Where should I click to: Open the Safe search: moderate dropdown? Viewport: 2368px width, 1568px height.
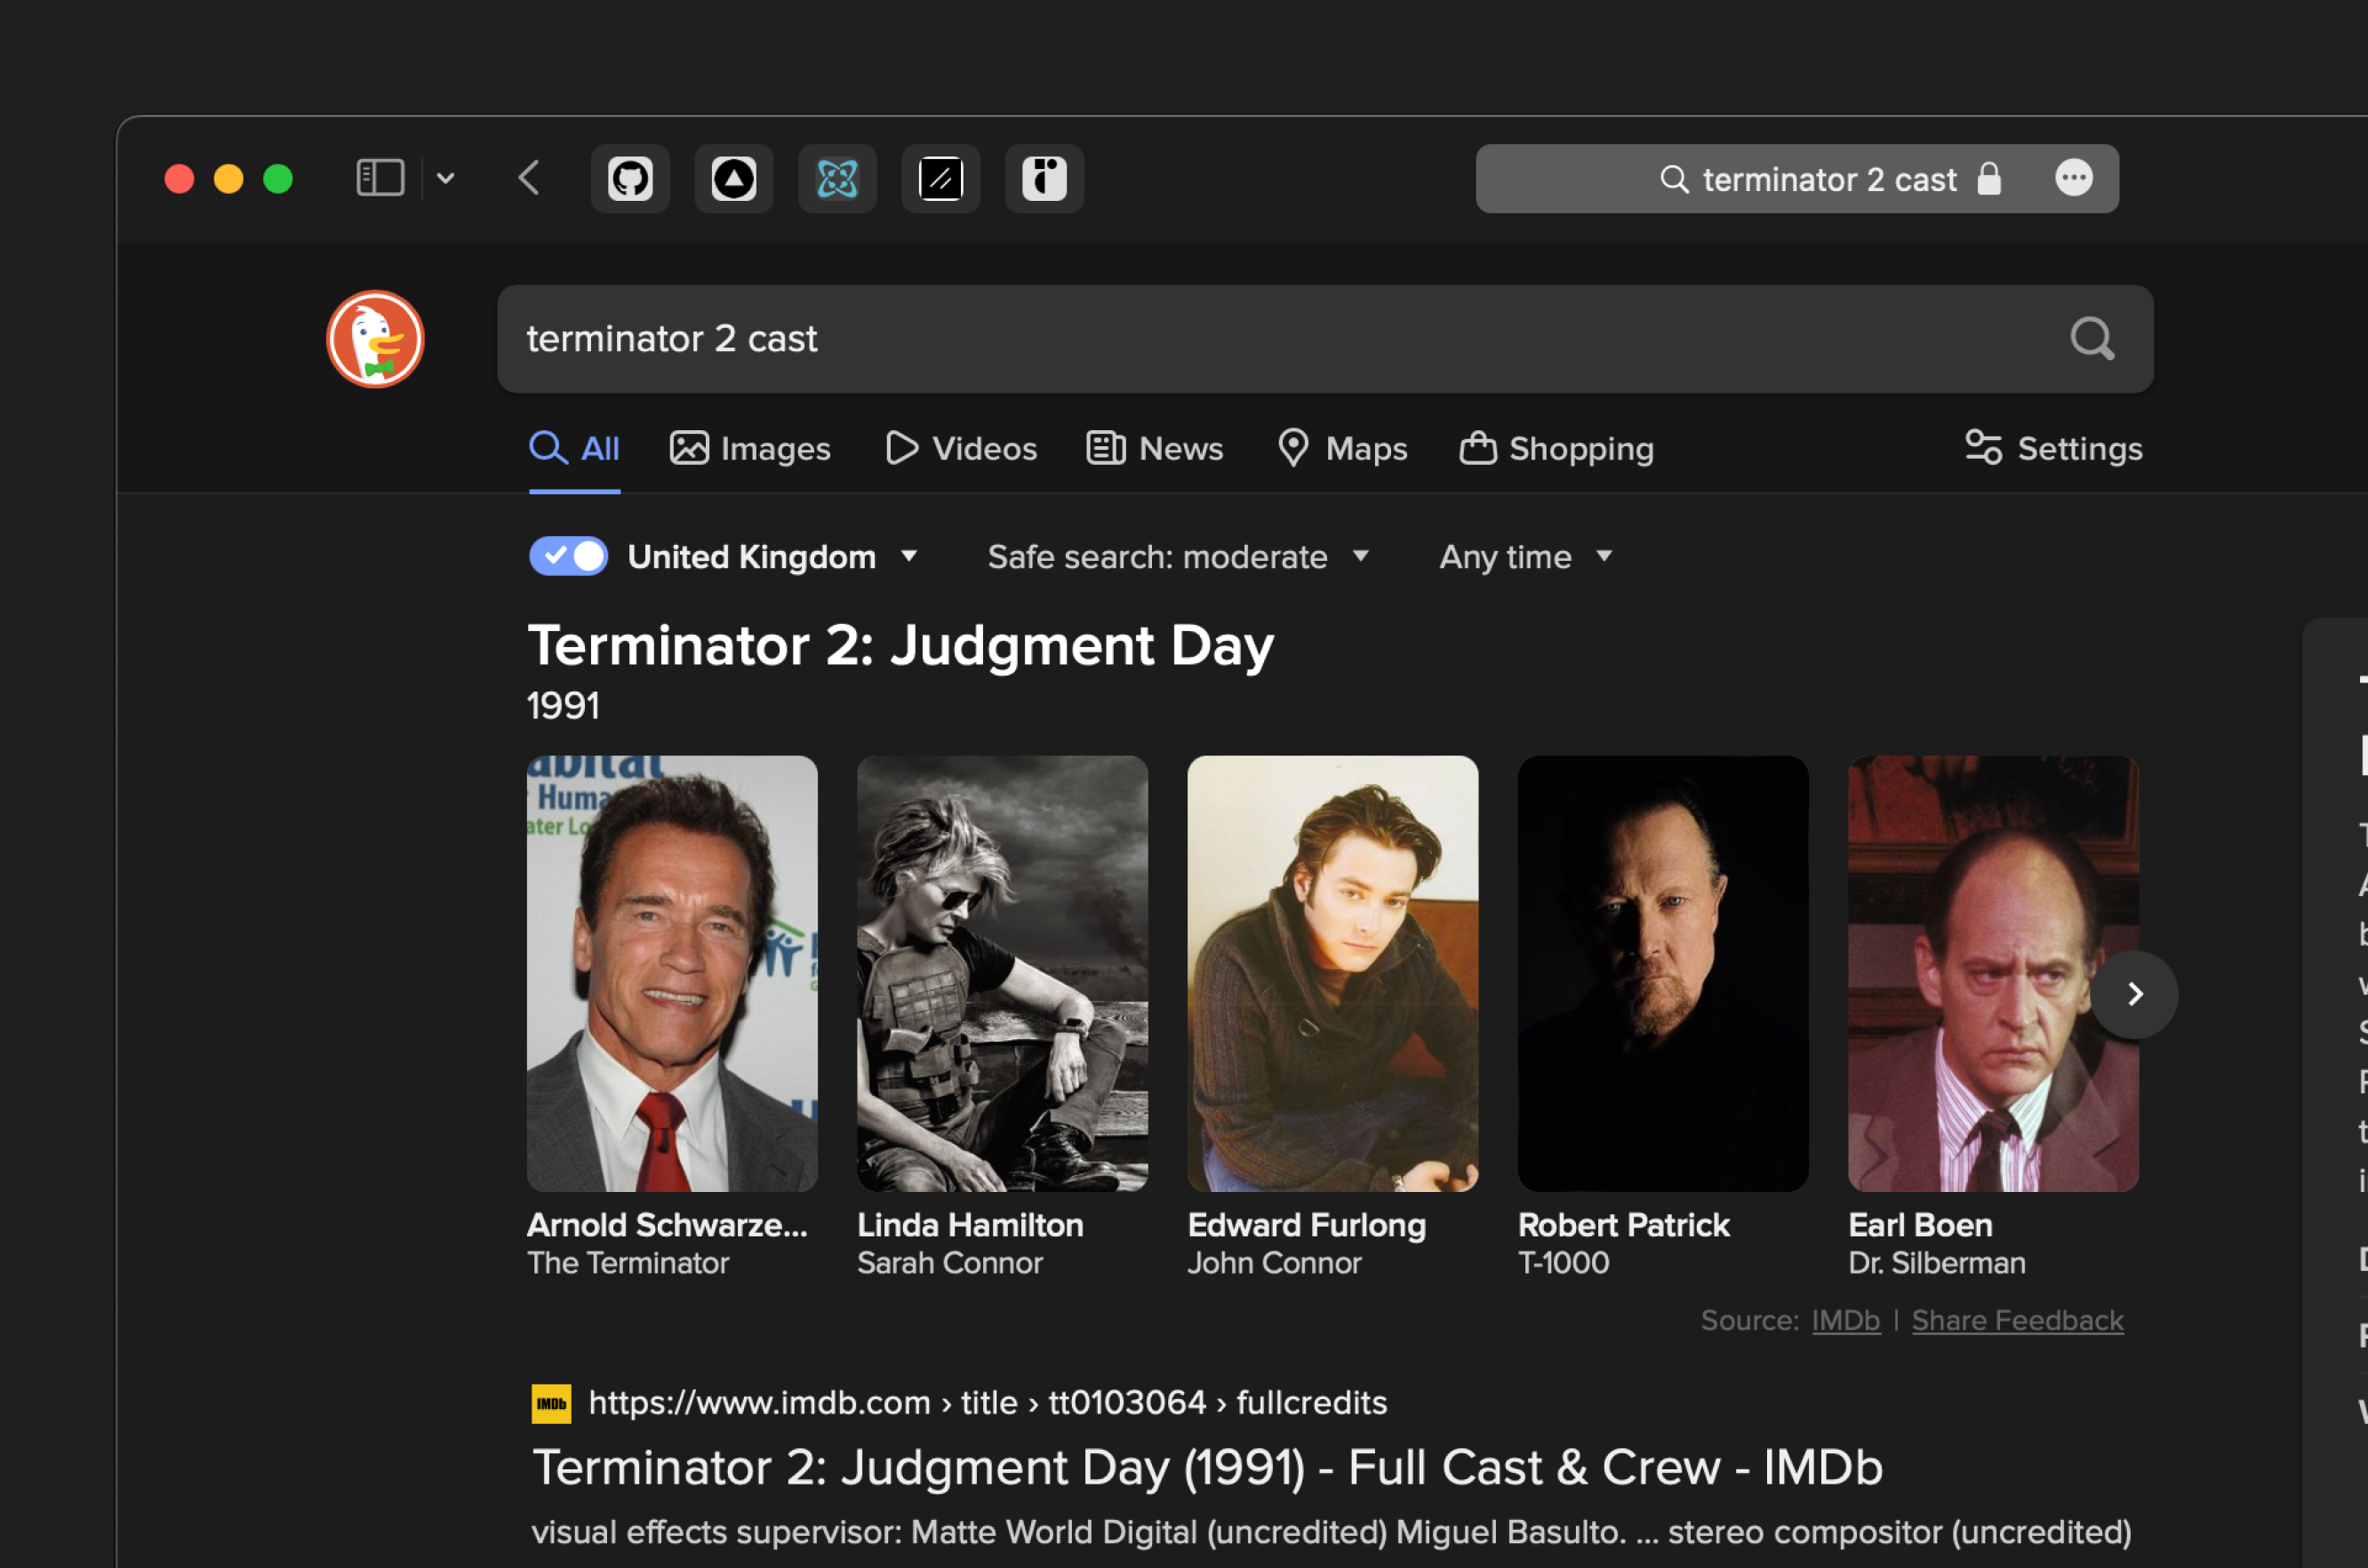(x=1178, y=557)
